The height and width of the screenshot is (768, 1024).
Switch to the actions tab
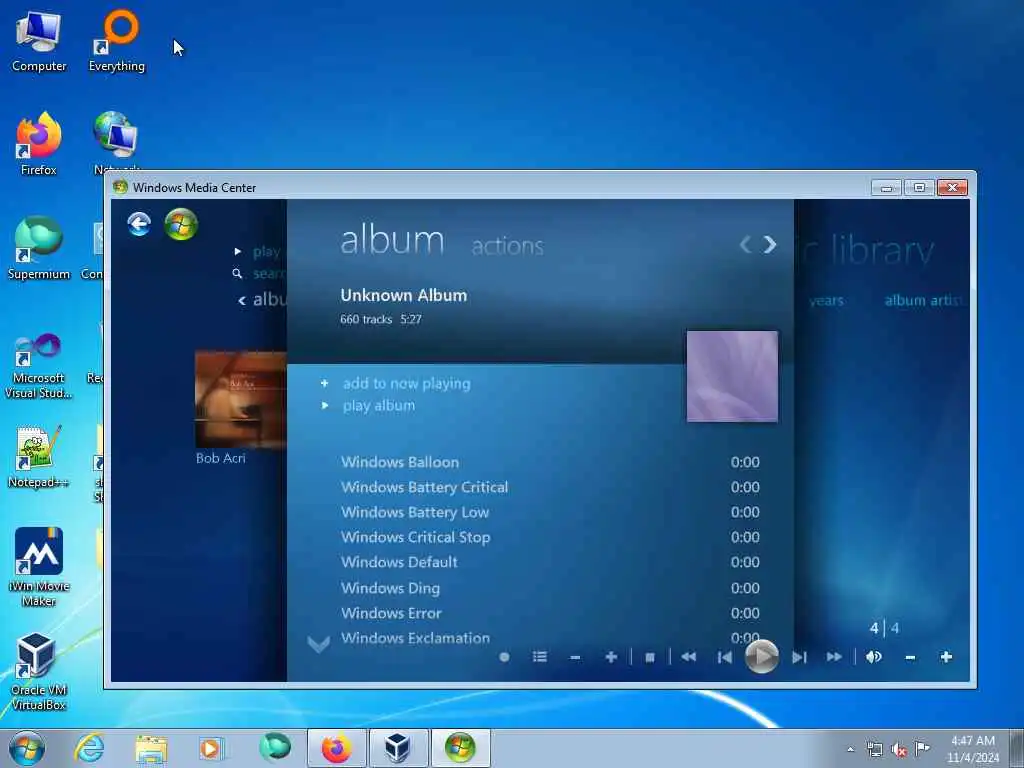(x=507, y=246)
